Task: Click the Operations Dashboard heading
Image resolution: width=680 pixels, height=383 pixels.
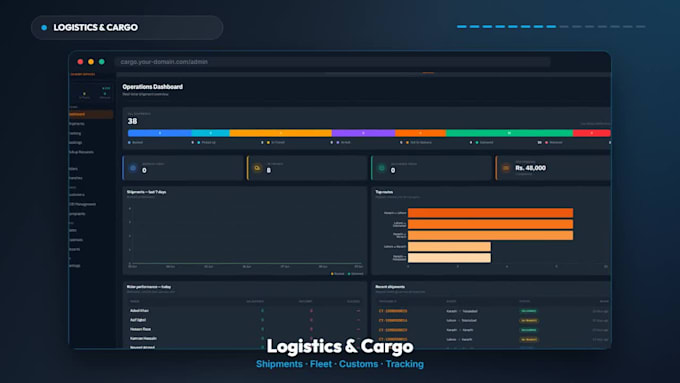Action: click(x=153, y=87)
